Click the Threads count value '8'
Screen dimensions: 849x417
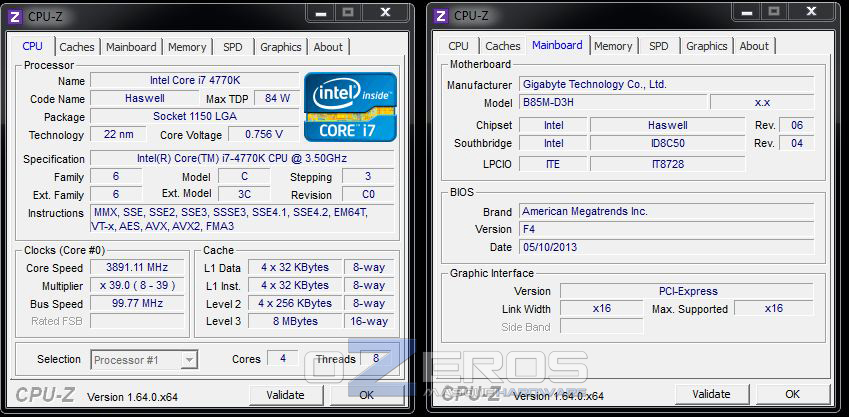point(376,359)
